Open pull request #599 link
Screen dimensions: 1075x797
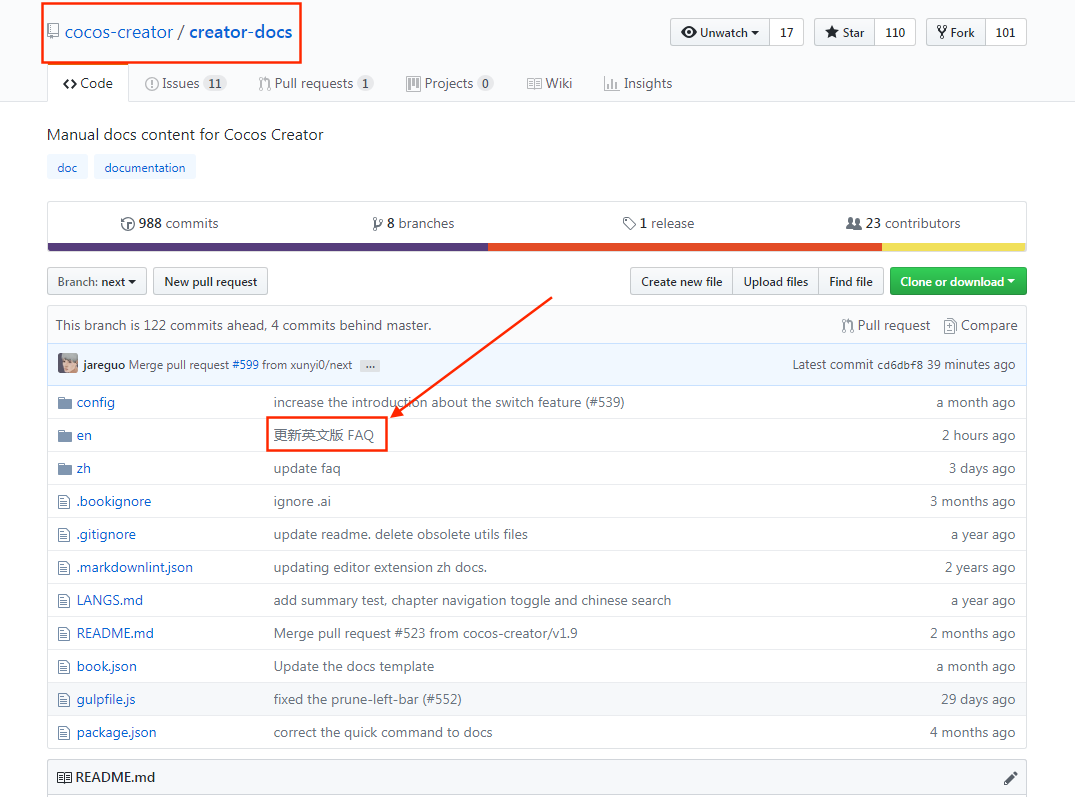coord(245,365)
